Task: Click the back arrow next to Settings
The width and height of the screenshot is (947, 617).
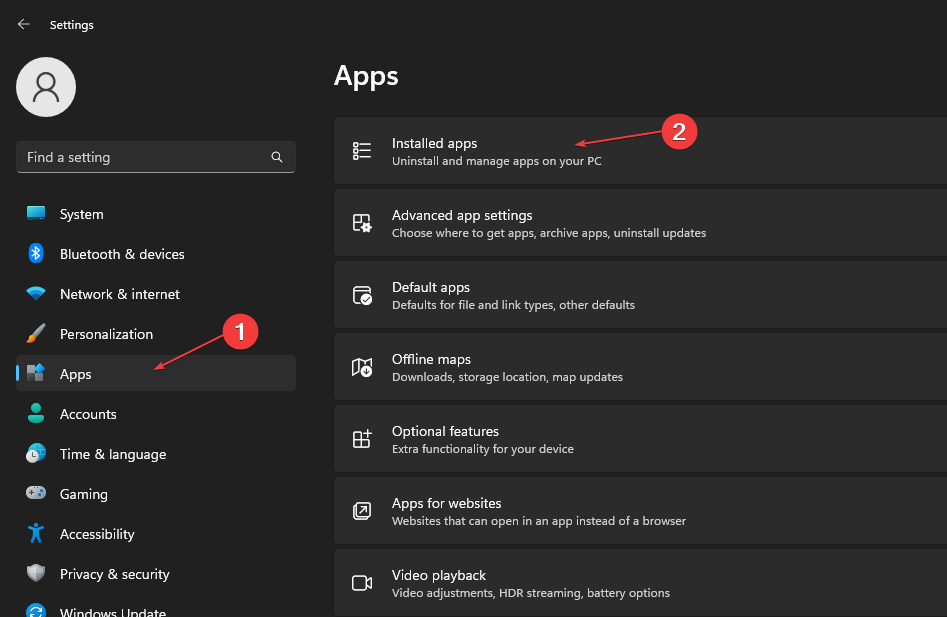Action: (x=24, y=24)
